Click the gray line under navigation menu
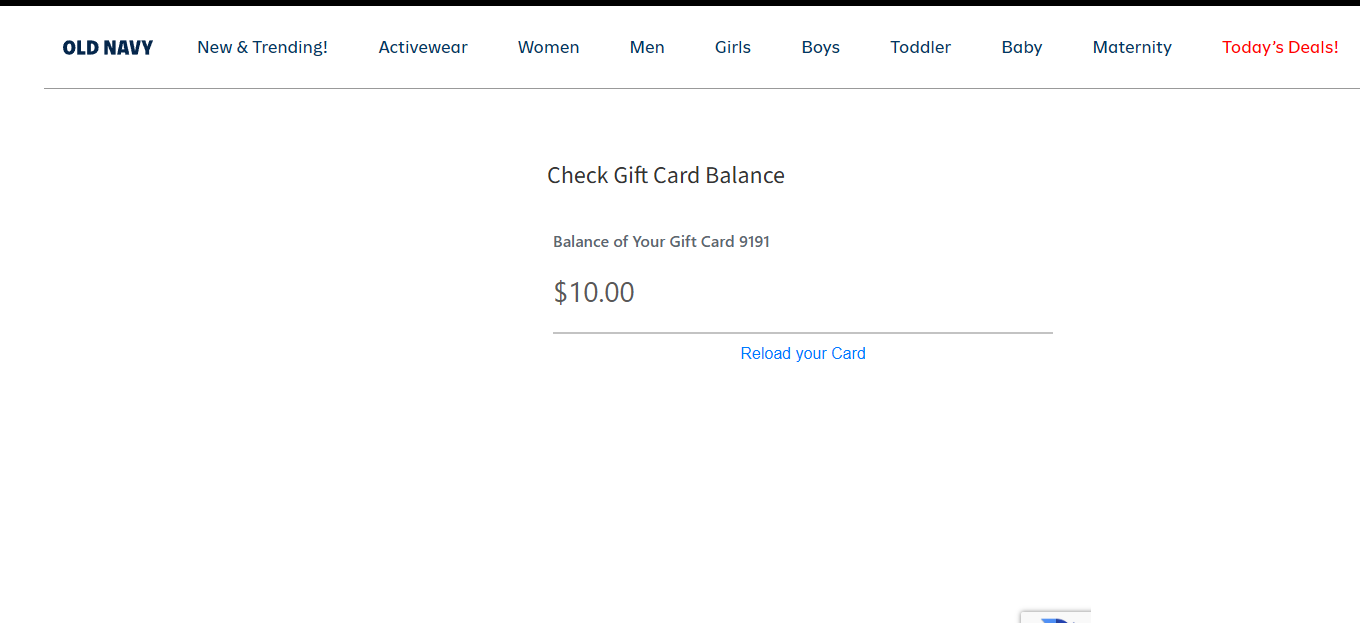Screen dimensions: 1360x623 pos(700,88)
